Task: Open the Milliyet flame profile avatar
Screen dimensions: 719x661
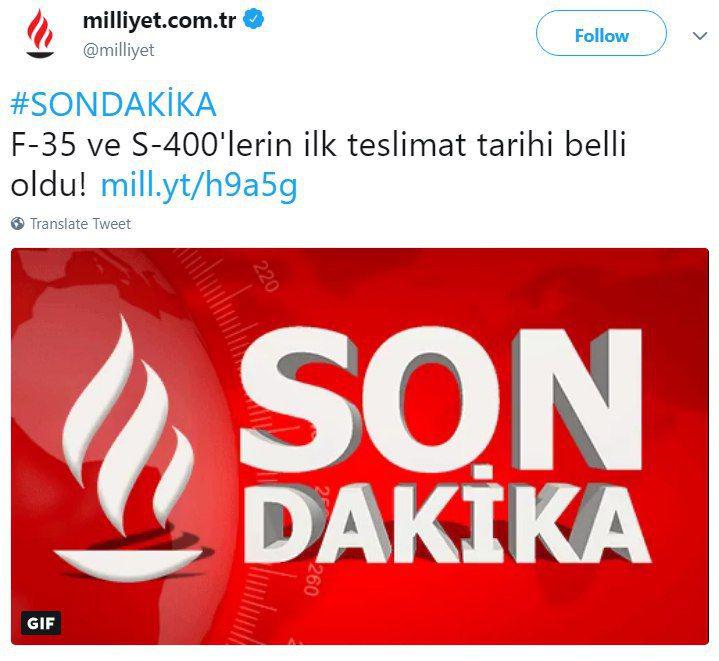Action: coord(40,34)
